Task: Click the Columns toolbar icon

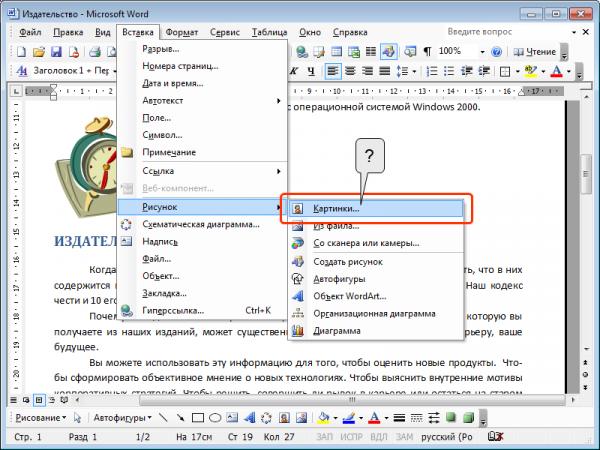Action: coord(371,52)
